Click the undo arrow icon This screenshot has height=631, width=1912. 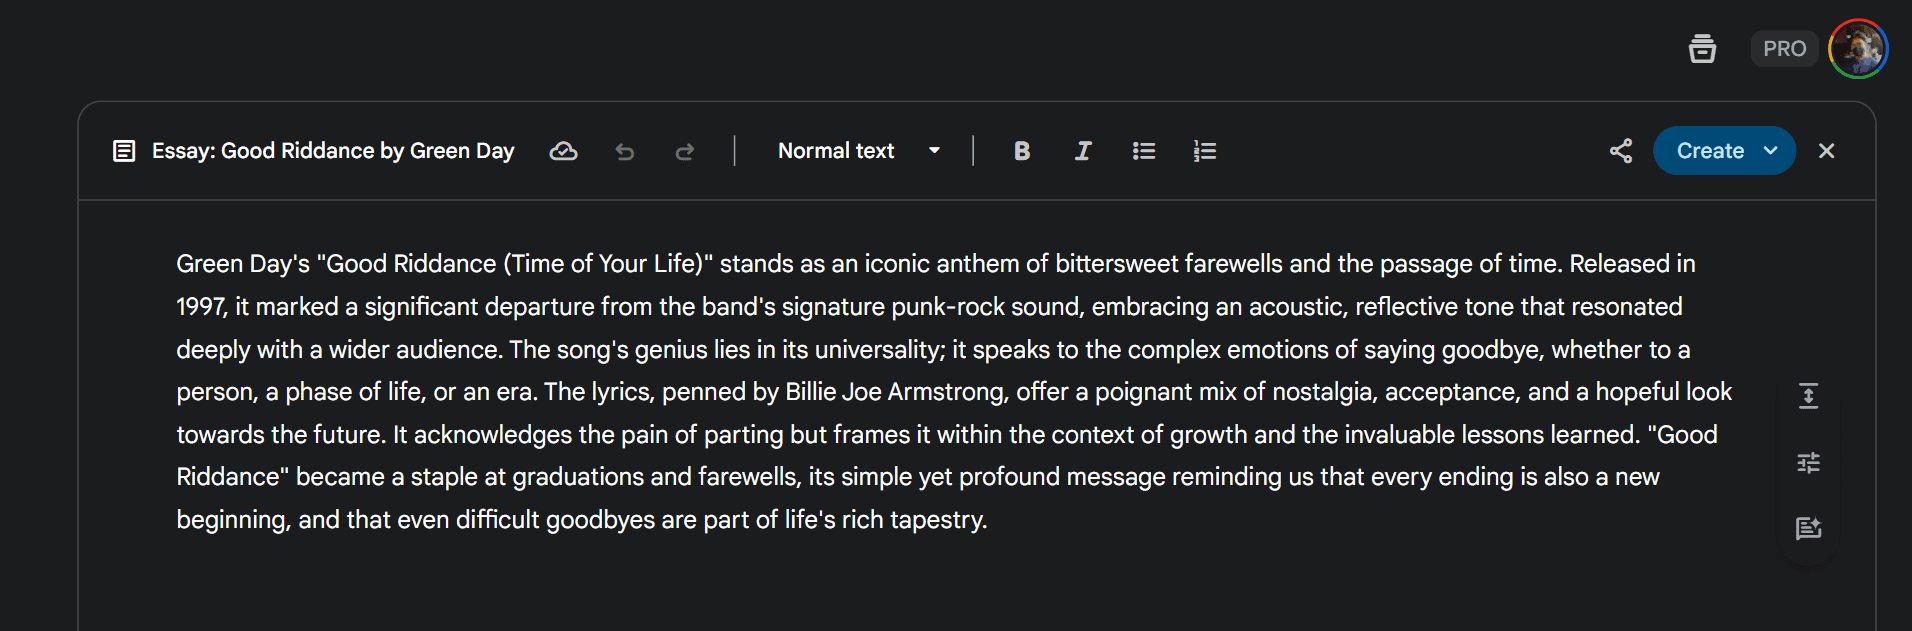[x=625, y=151]
